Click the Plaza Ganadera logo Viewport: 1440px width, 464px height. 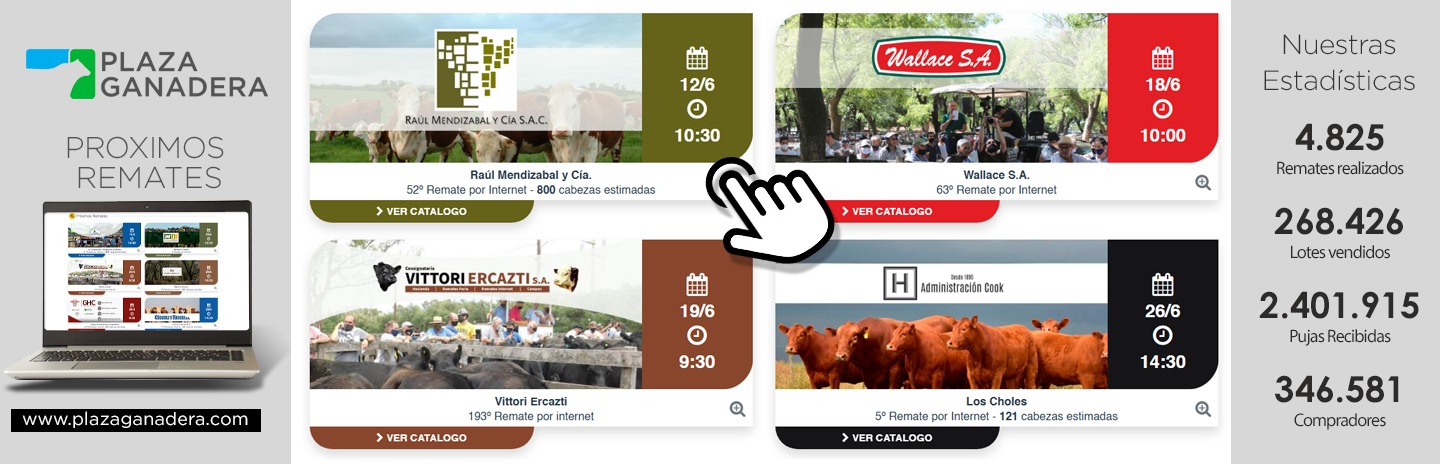[x=147, y=73]
